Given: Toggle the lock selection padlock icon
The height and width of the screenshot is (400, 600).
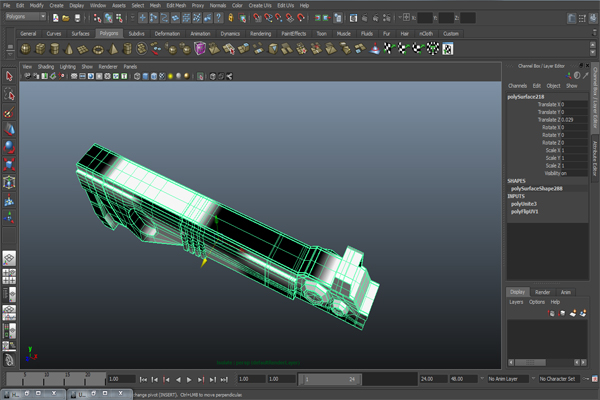Looking at the screenshot, I should [231, 18].
